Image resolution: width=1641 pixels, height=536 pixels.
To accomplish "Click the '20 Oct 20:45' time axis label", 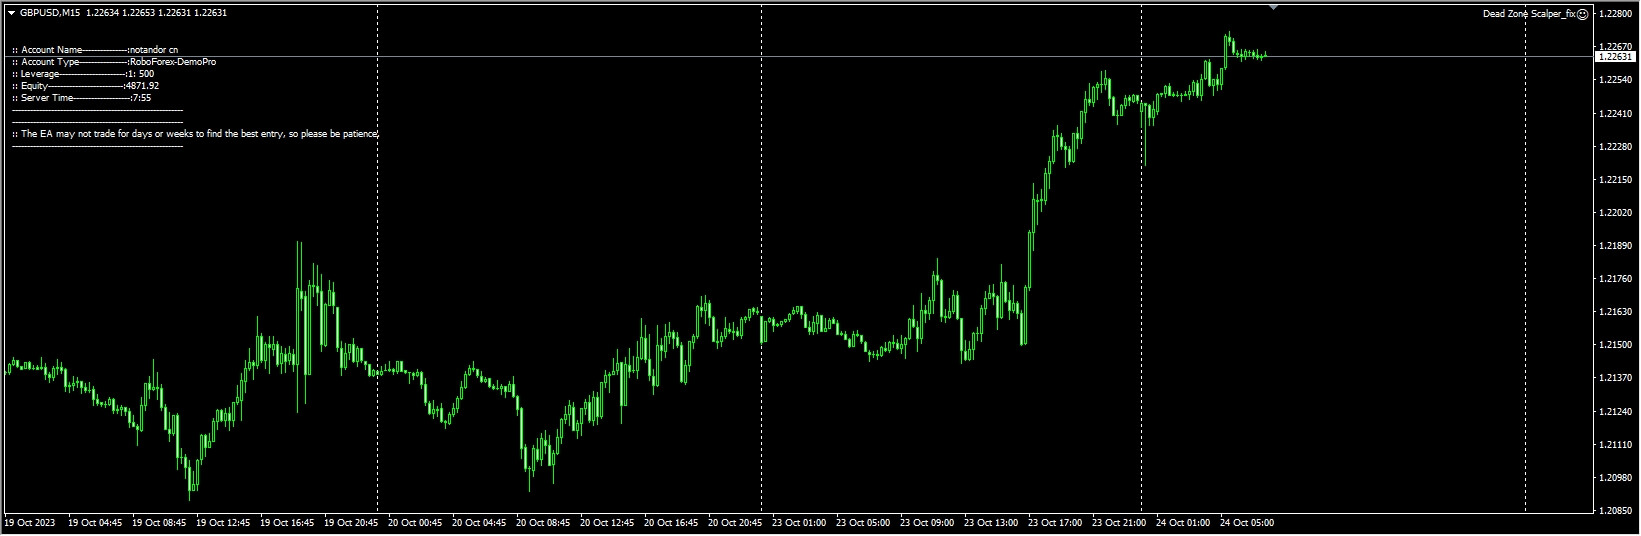I will click(x=735, y=522).
